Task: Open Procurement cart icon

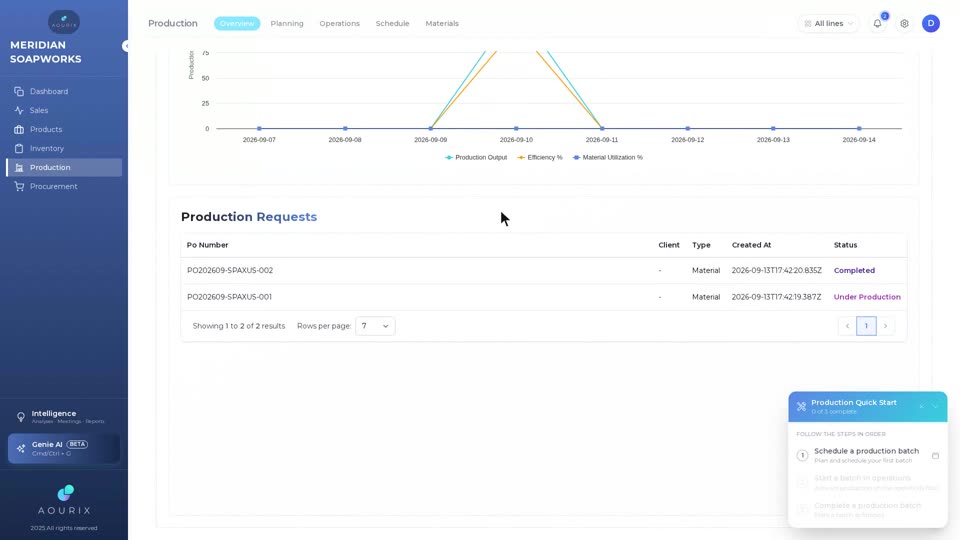Action: [19, 186]
